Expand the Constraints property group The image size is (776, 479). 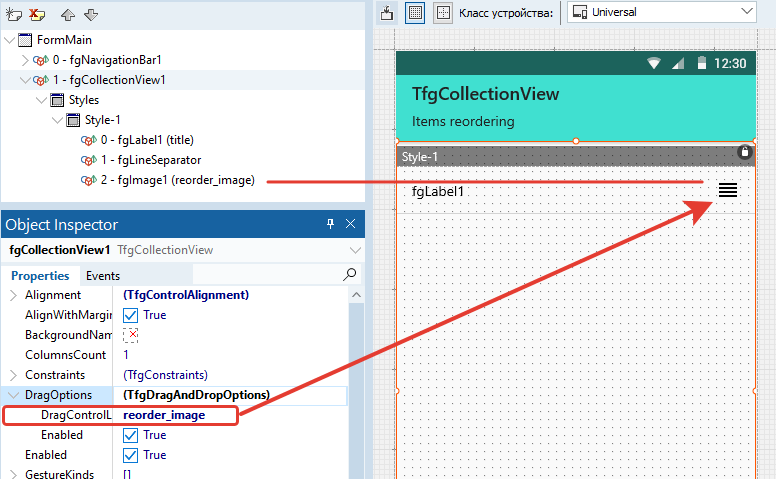[x=13, y=375]
